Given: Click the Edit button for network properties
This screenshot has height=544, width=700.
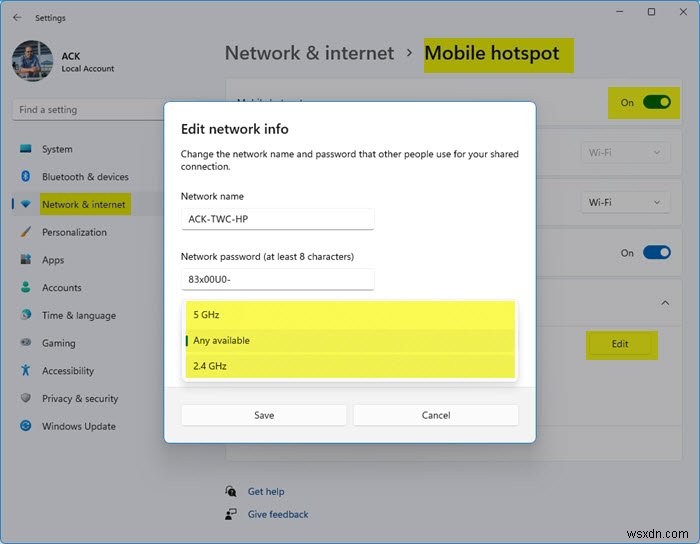Looking at the screenshot, I should coord(620,344).
